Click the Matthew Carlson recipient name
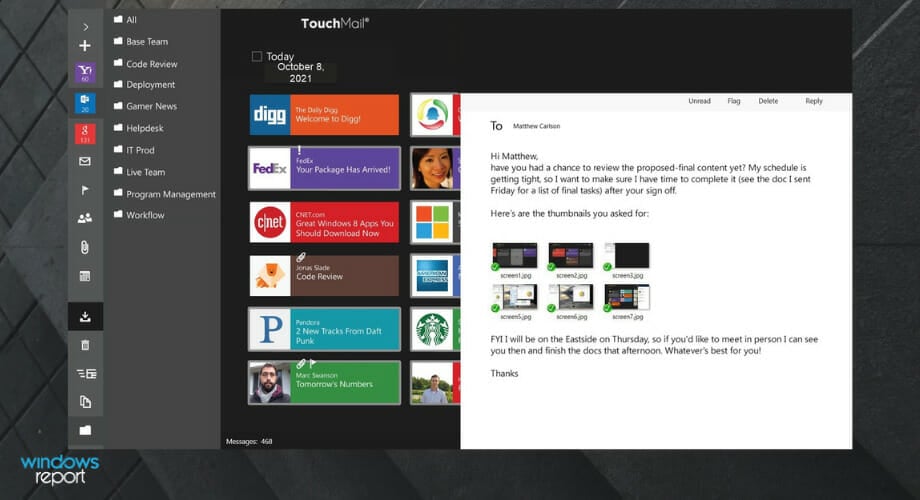Screen dimensions: 920x500 pos(536,126)
